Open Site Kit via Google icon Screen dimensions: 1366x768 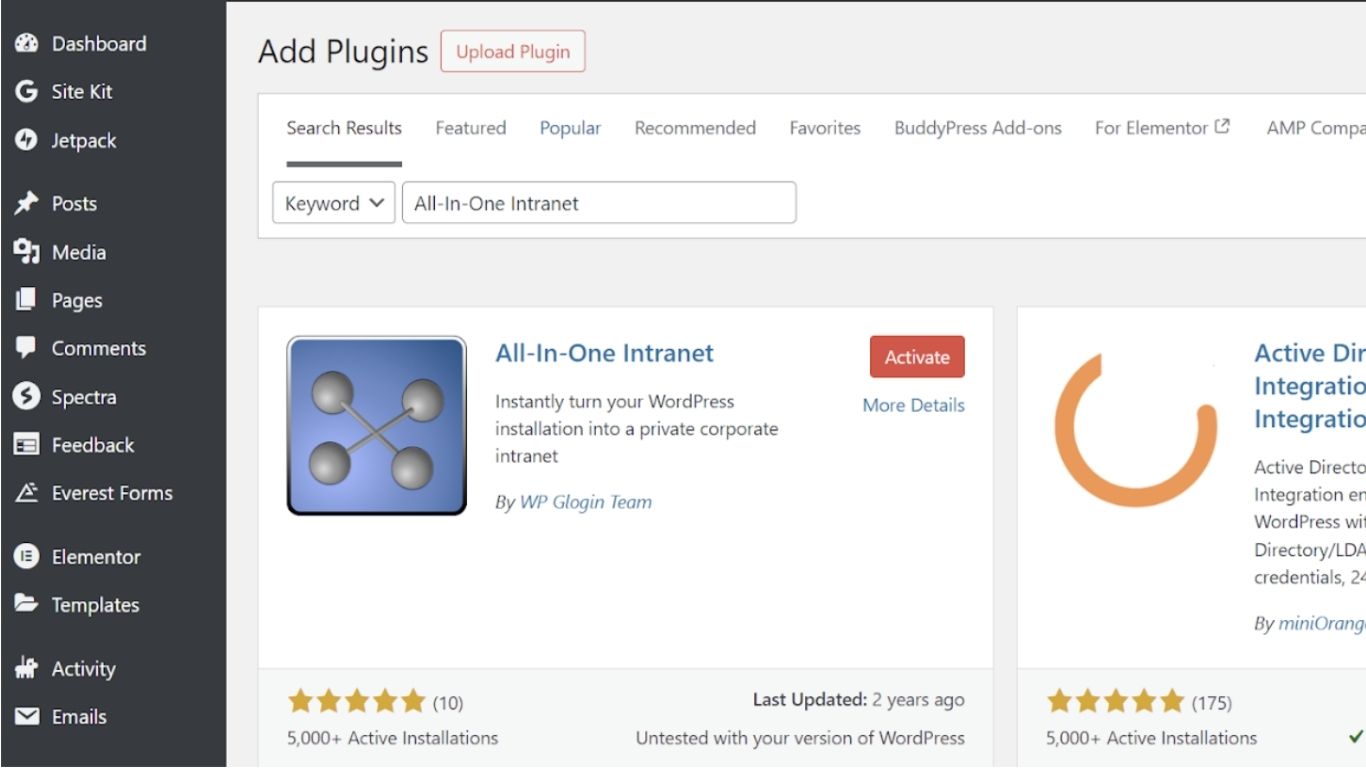click(27, 92)
